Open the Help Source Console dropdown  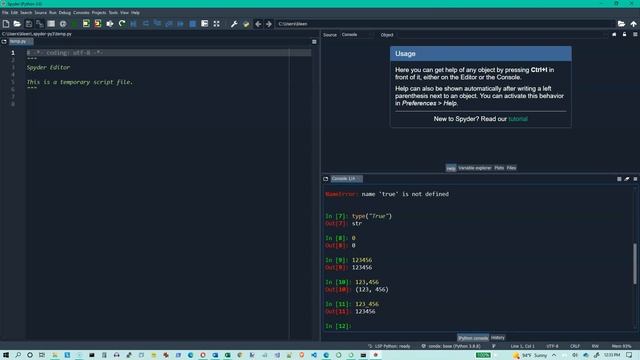point(357,35)
